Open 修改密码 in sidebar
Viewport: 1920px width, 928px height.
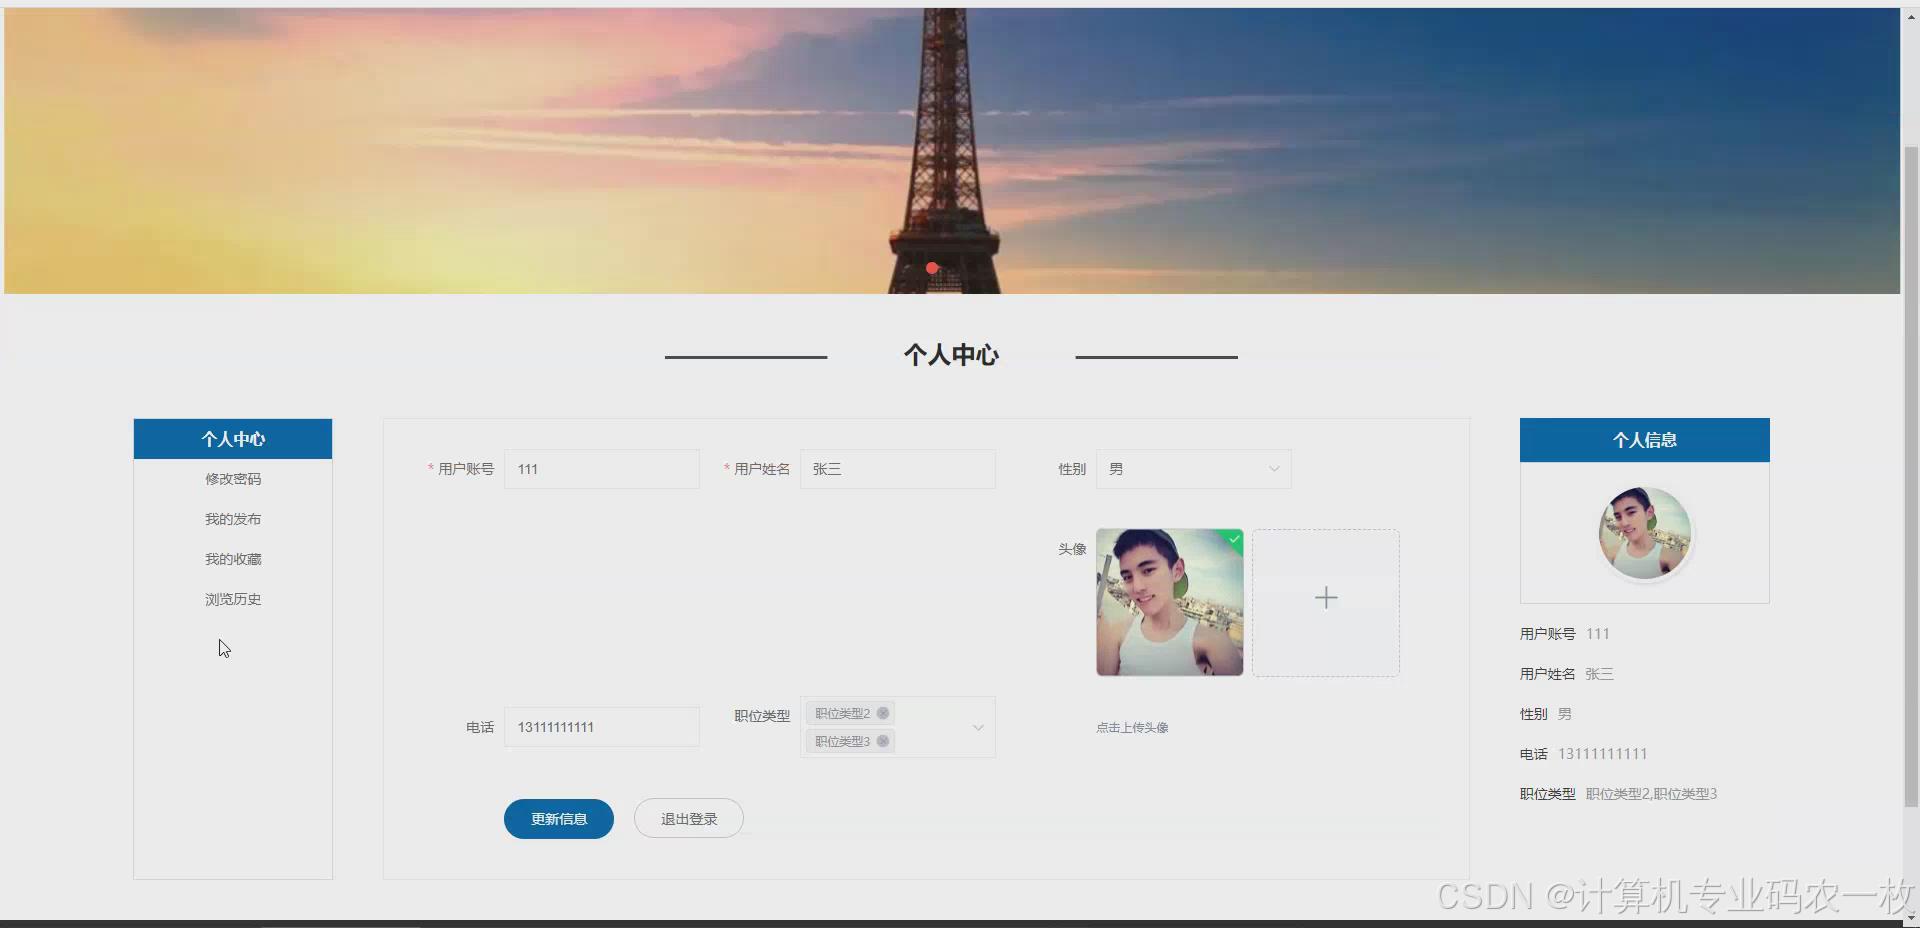pos(233,479)
